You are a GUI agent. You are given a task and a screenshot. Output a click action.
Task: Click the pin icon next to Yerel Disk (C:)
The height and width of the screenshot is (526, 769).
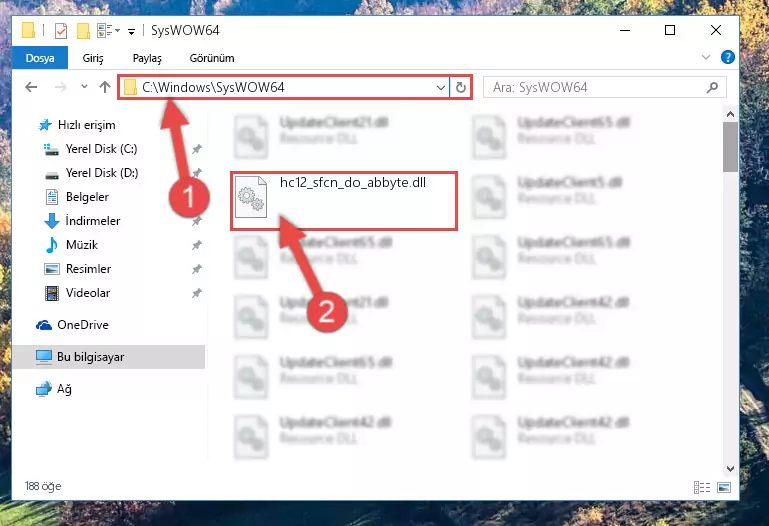tap(197, 149)
